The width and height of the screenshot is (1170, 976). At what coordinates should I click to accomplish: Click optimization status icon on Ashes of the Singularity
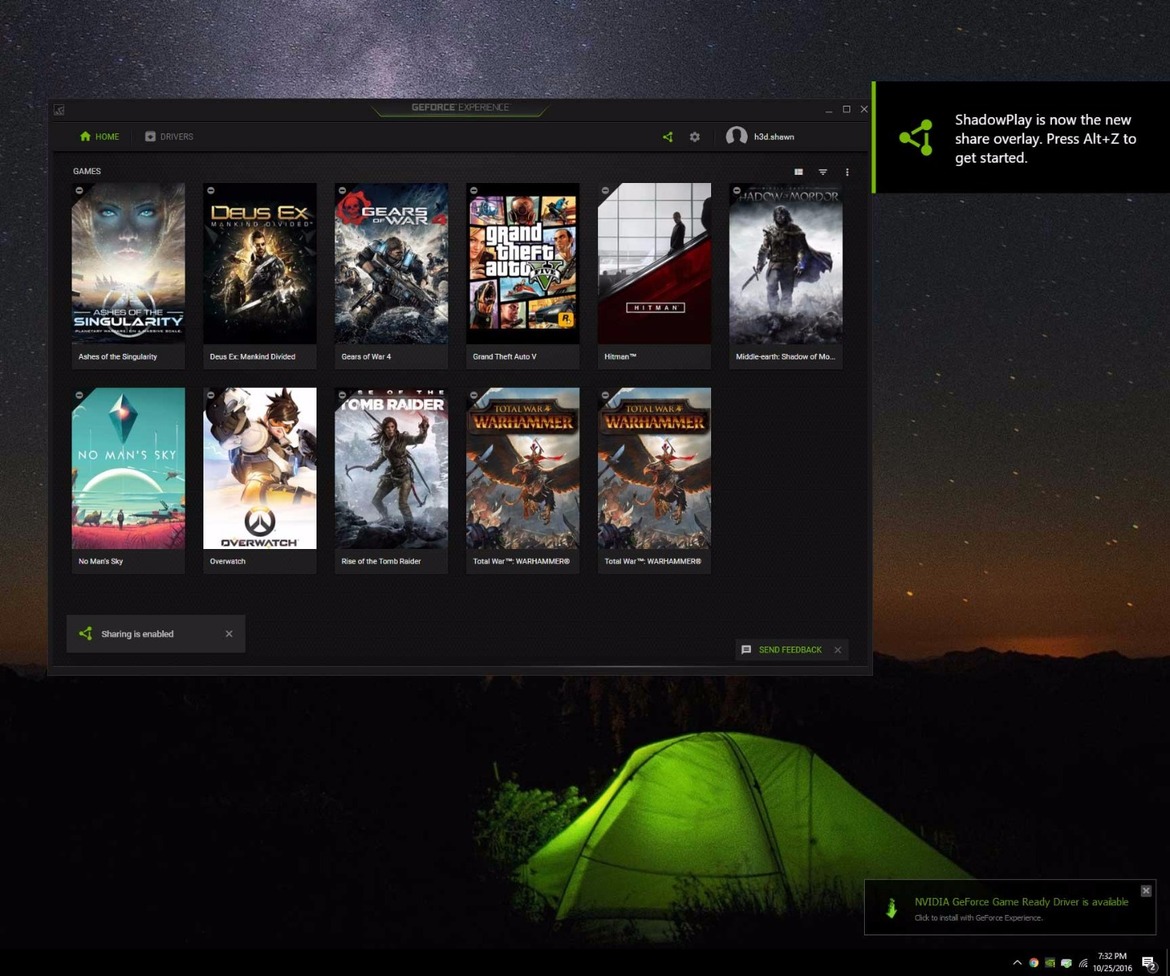[x=79, y=190]
